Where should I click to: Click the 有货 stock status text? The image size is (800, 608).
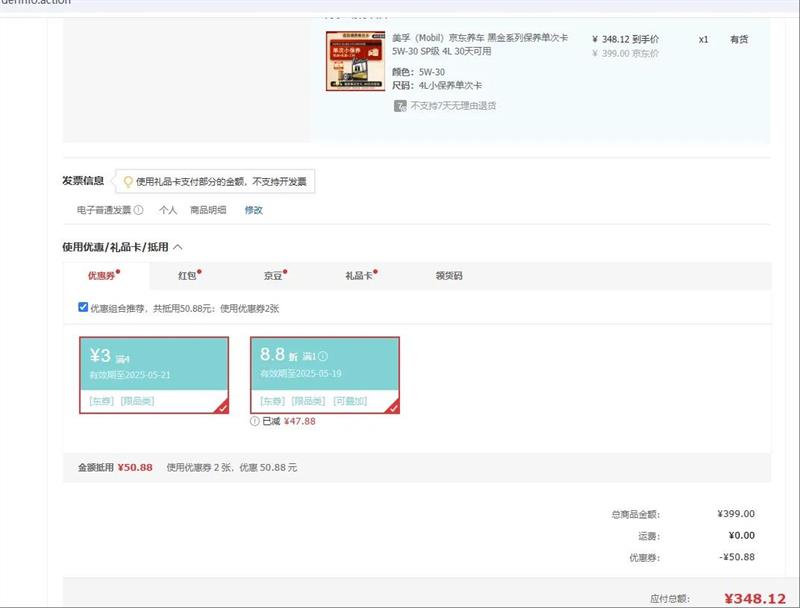tap(739, 39)
